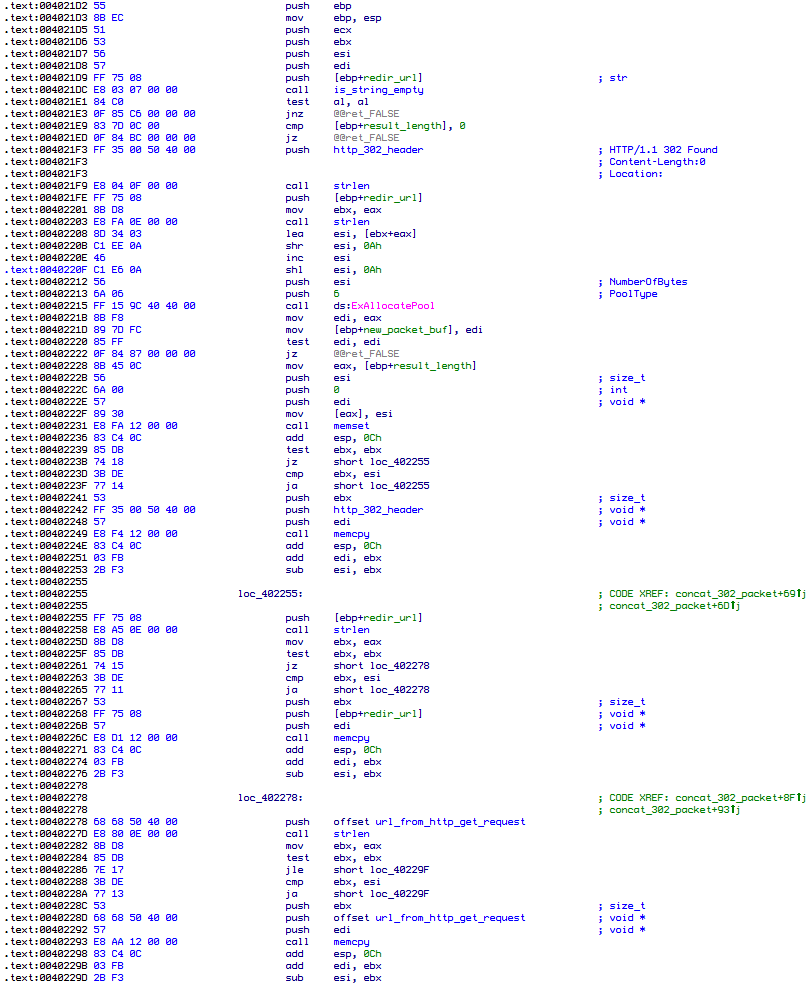The height and width of the screenshot is (987, 812).
Task: Click the strlen call at address 00402258
Action: point(351,630)
